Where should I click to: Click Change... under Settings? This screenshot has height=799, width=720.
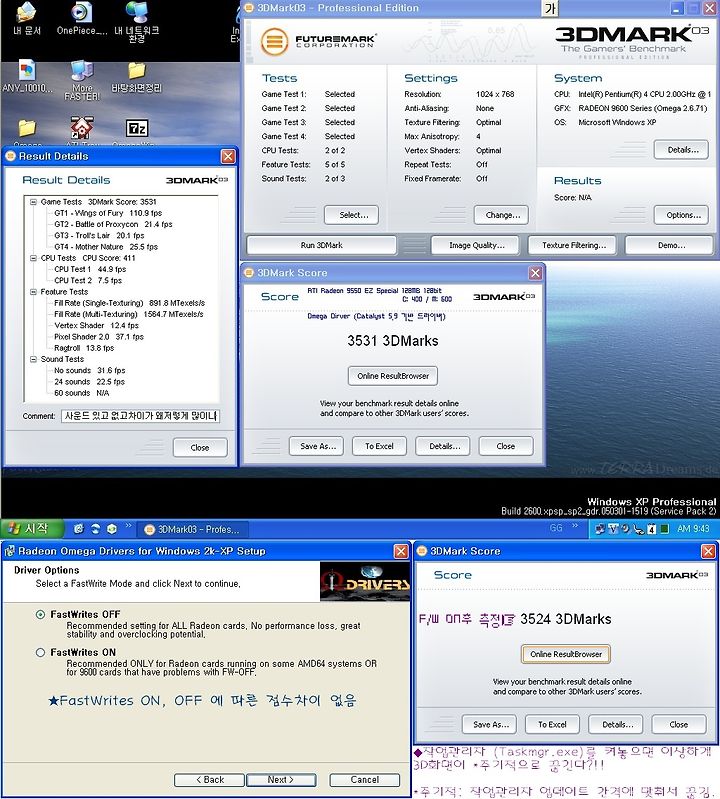[501, 215]
